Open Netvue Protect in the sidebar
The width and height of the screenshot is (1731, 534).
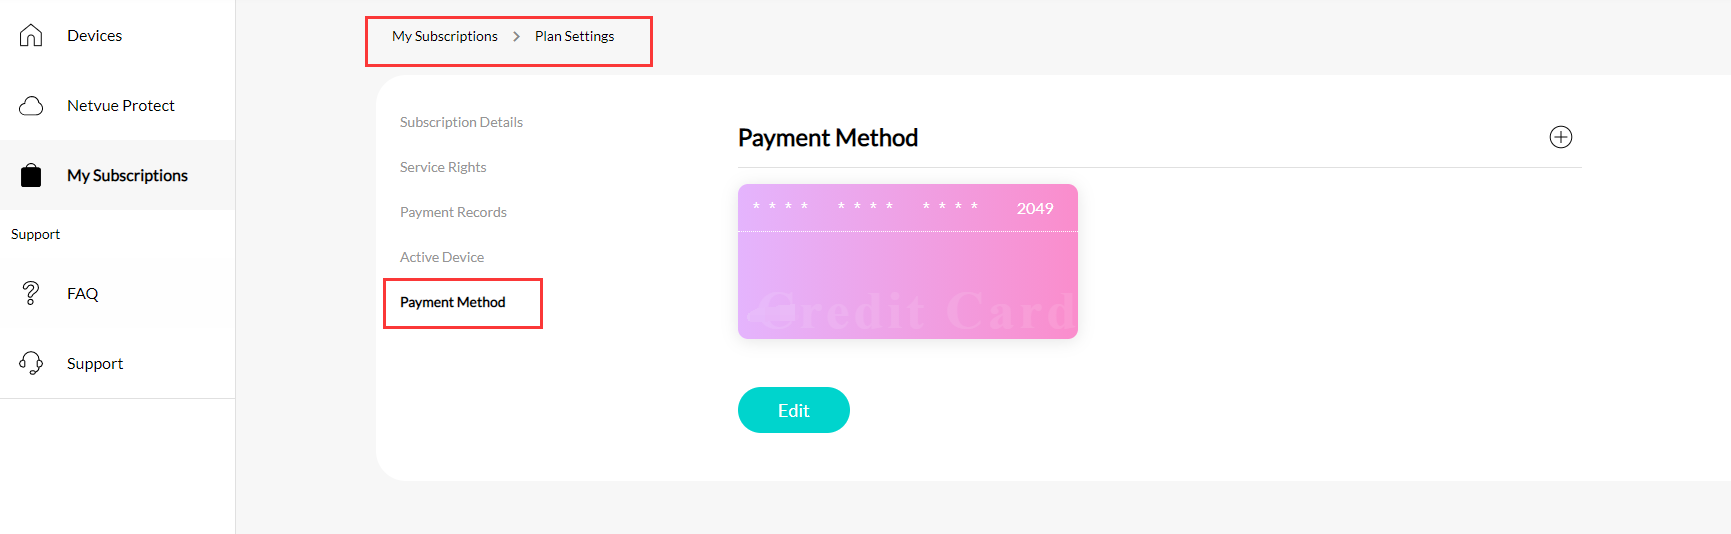[x=121, y=105]
